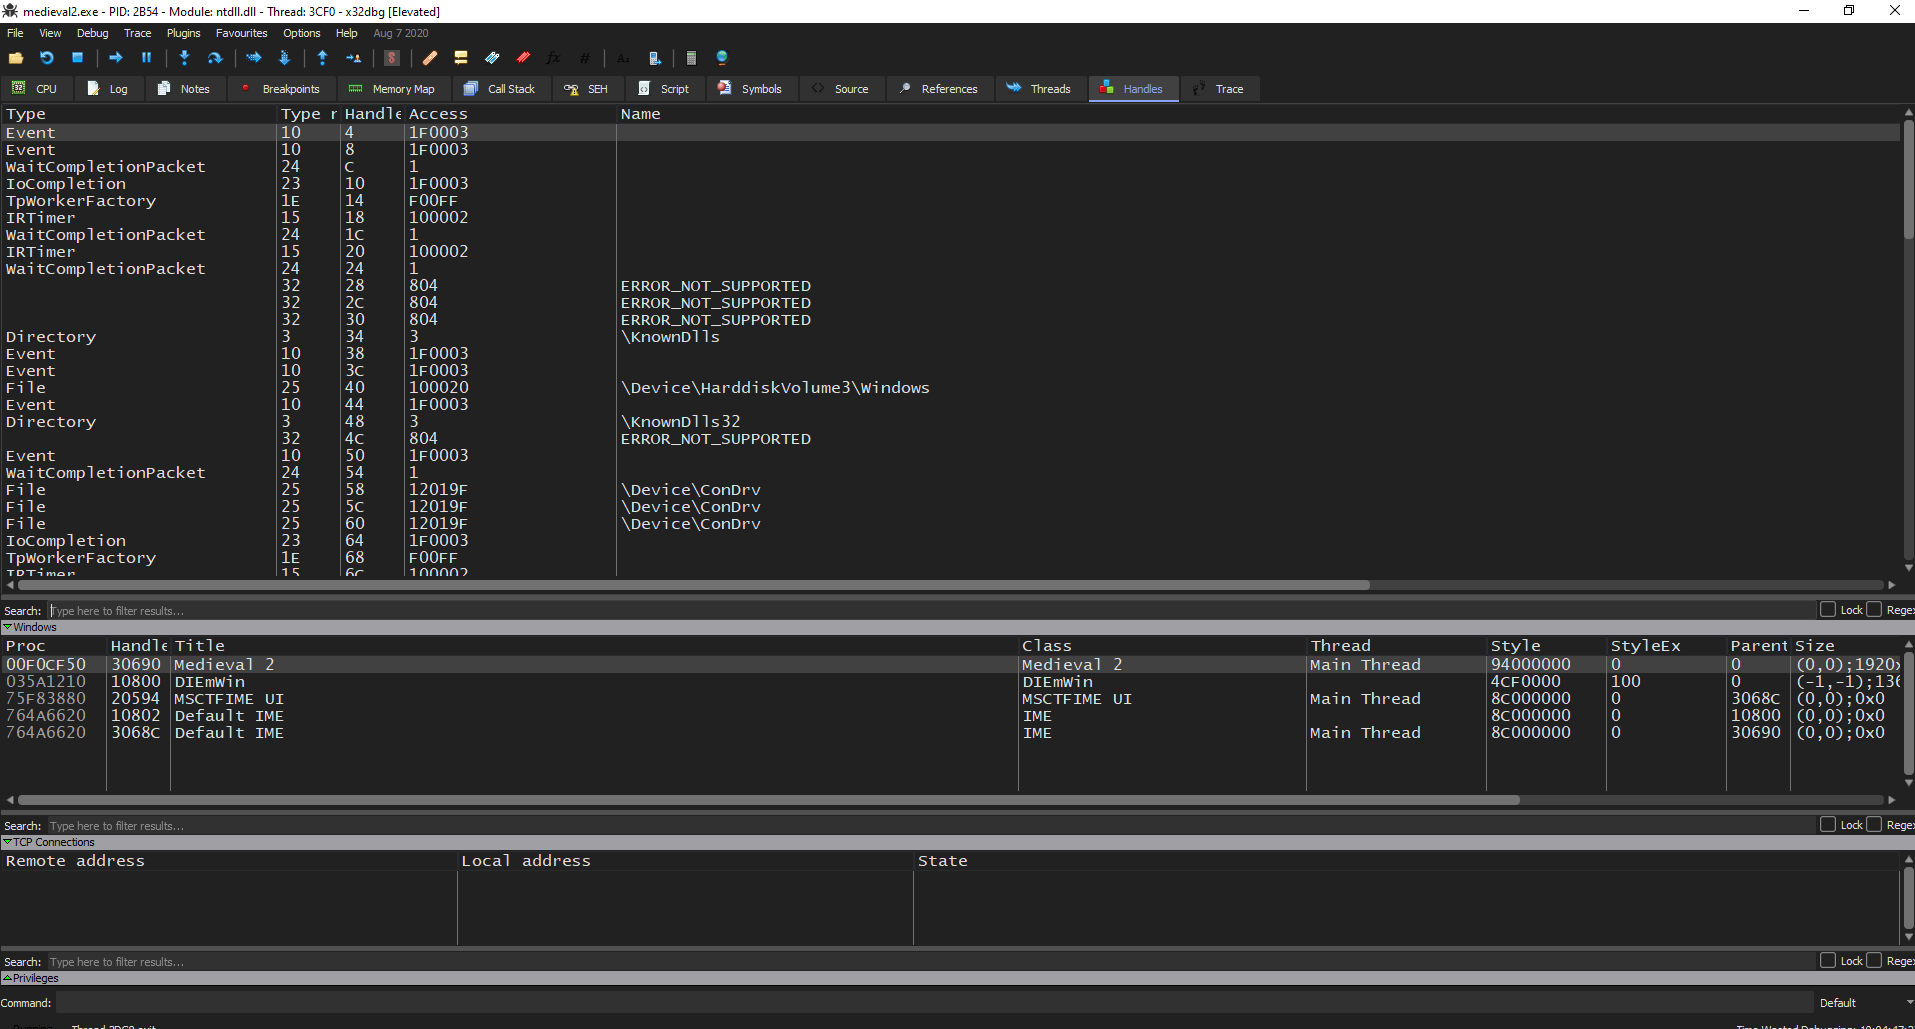This screenshot has height=1029, width=1915.
Task: Open the Debug menu
Action: pos(92,33)
